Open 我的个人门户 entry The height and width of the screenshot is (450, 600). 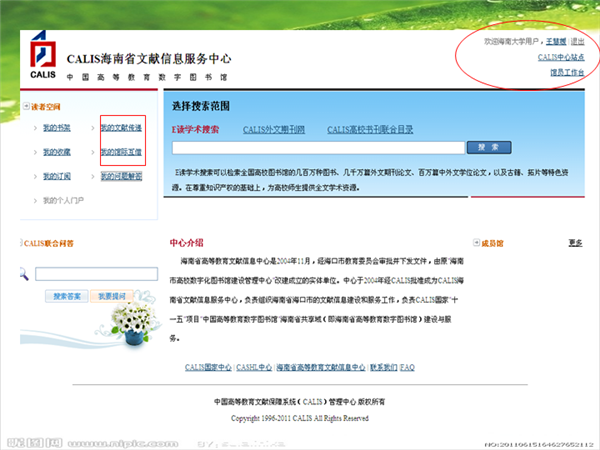(63, 200)
